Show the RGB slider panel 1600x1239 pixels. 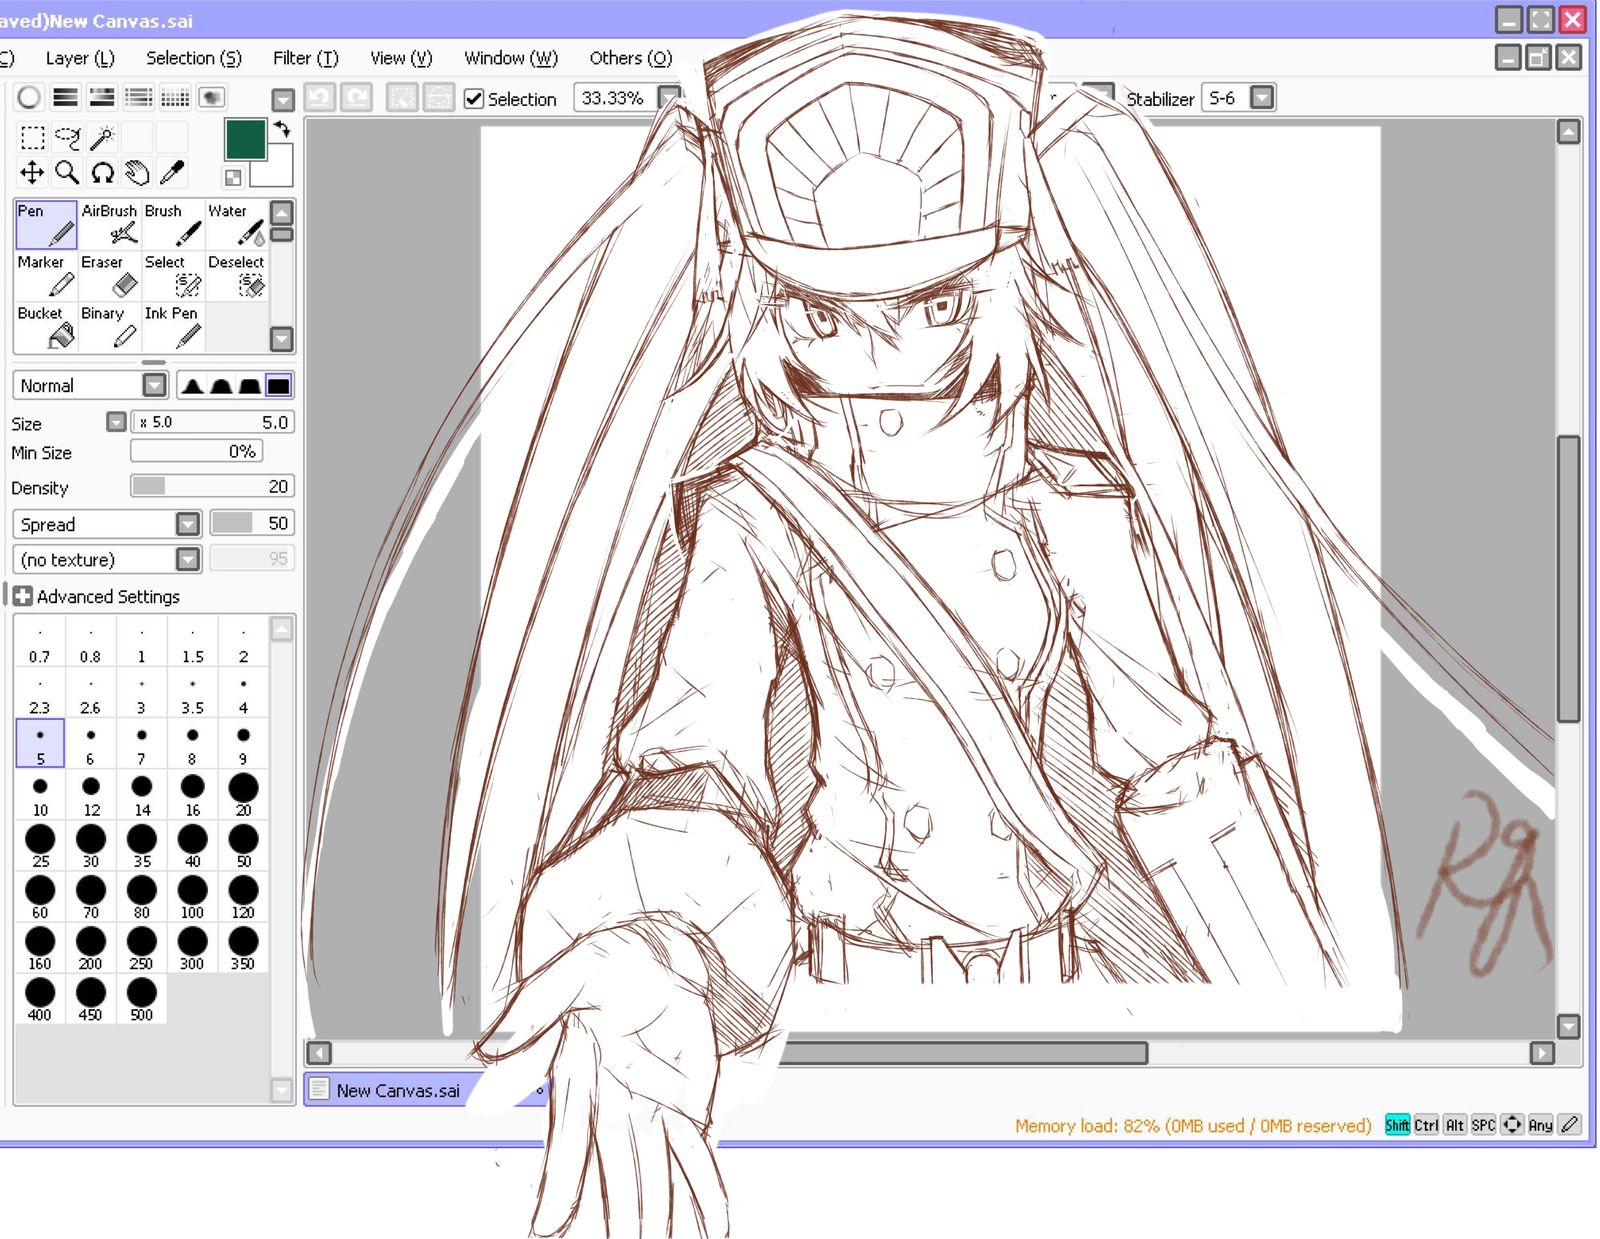[x=66, y=97]
